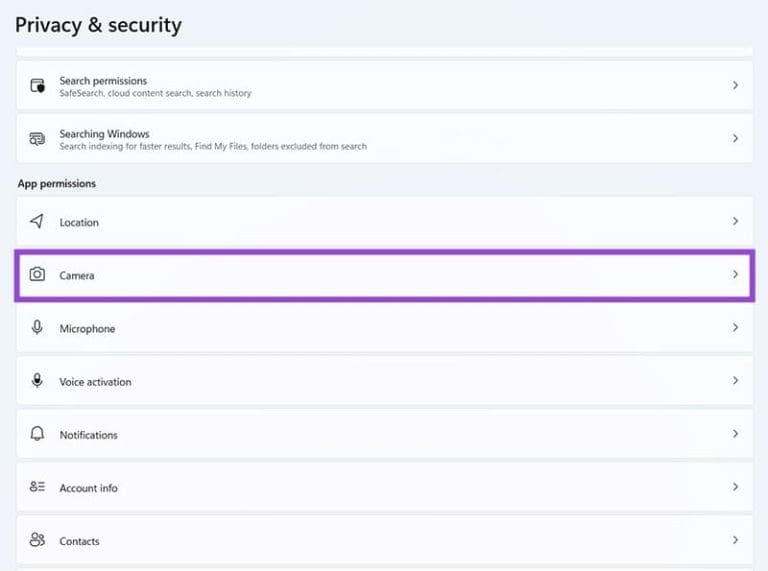Screen dimensions: 768x571
Task: Click the Microphone icon
Action: [x=37, y=328]
